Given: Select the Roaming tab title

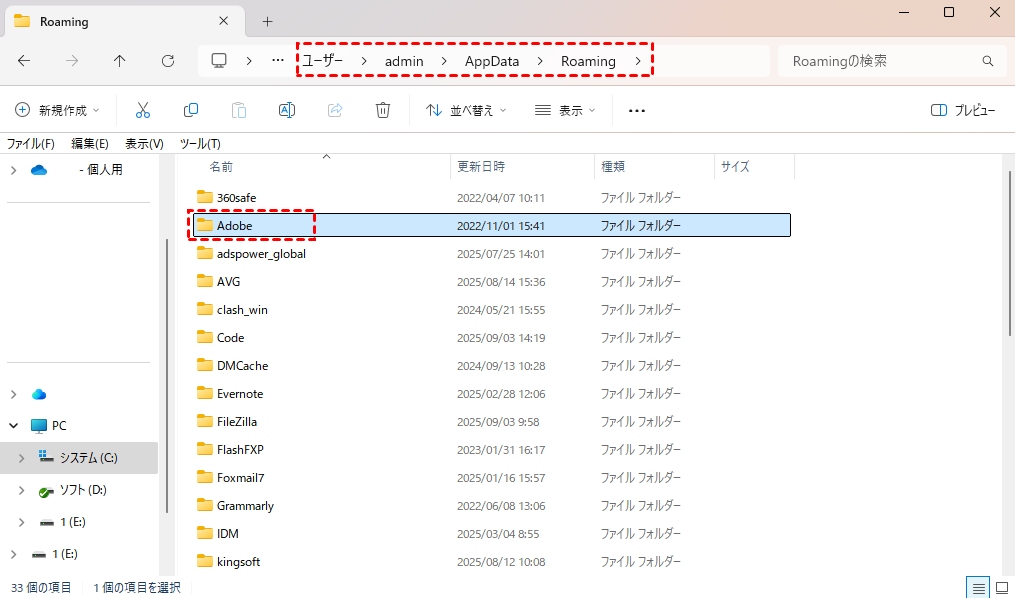Looking at the screenshot, I should click(x=64, y=21).
